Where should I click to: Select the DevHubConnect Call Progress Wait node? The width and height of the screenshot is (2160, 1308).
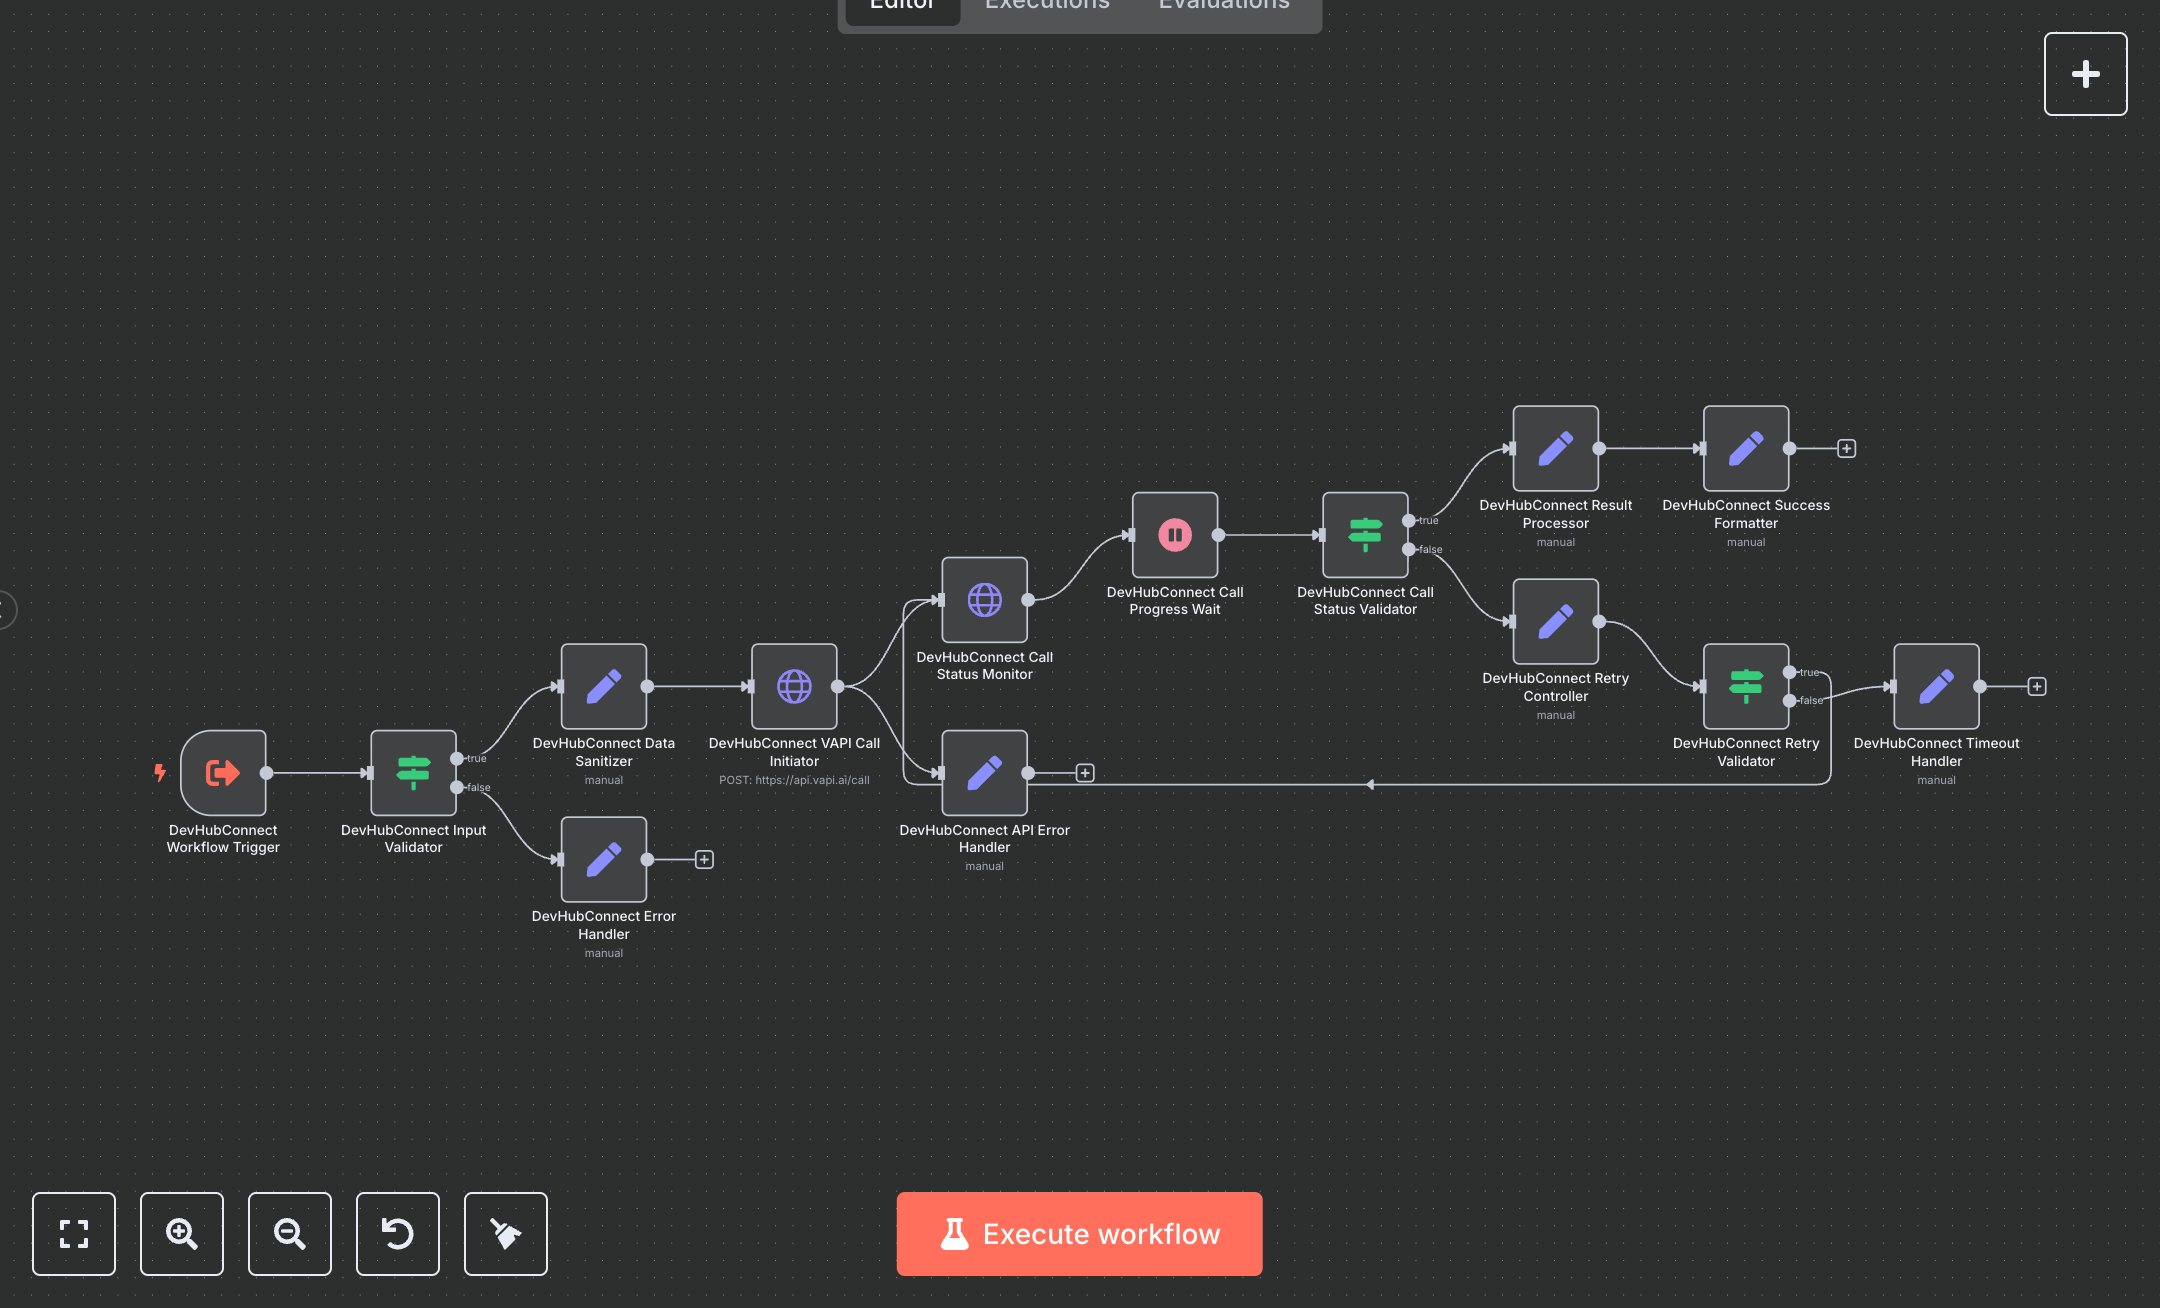[1174, 535]
